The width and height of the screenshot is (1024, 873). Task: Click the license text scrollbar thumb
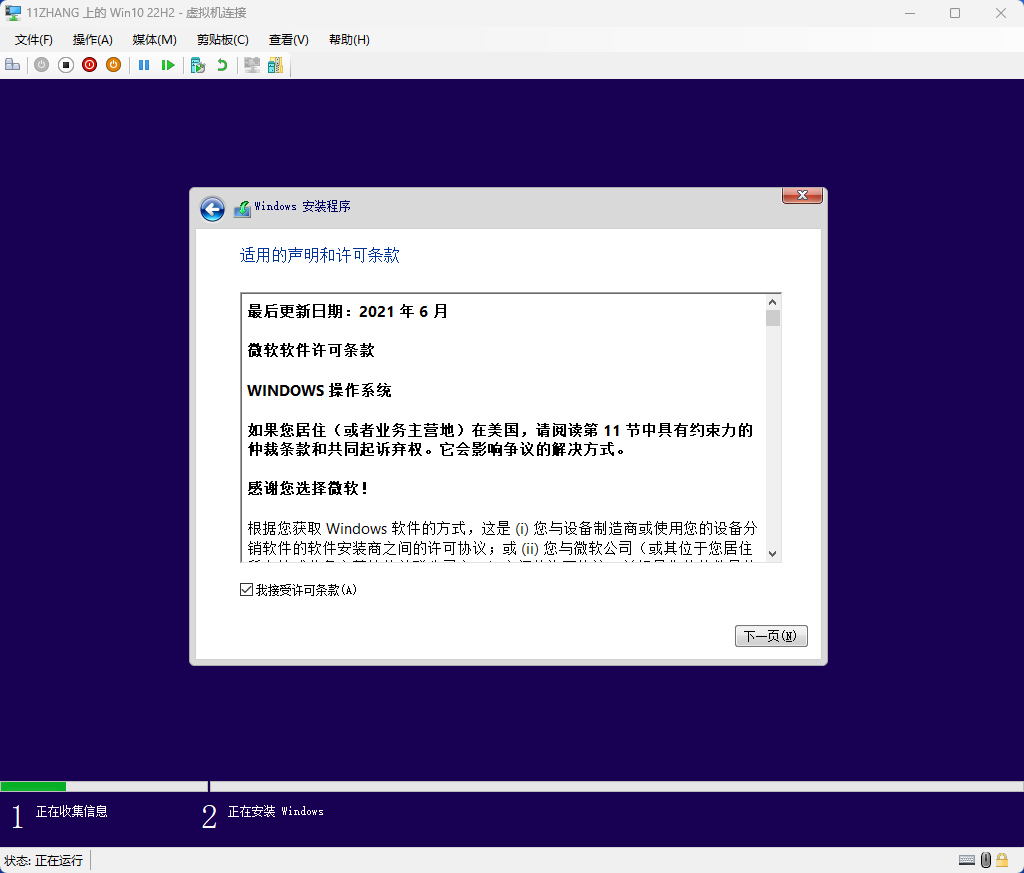(x=773, y=318)
